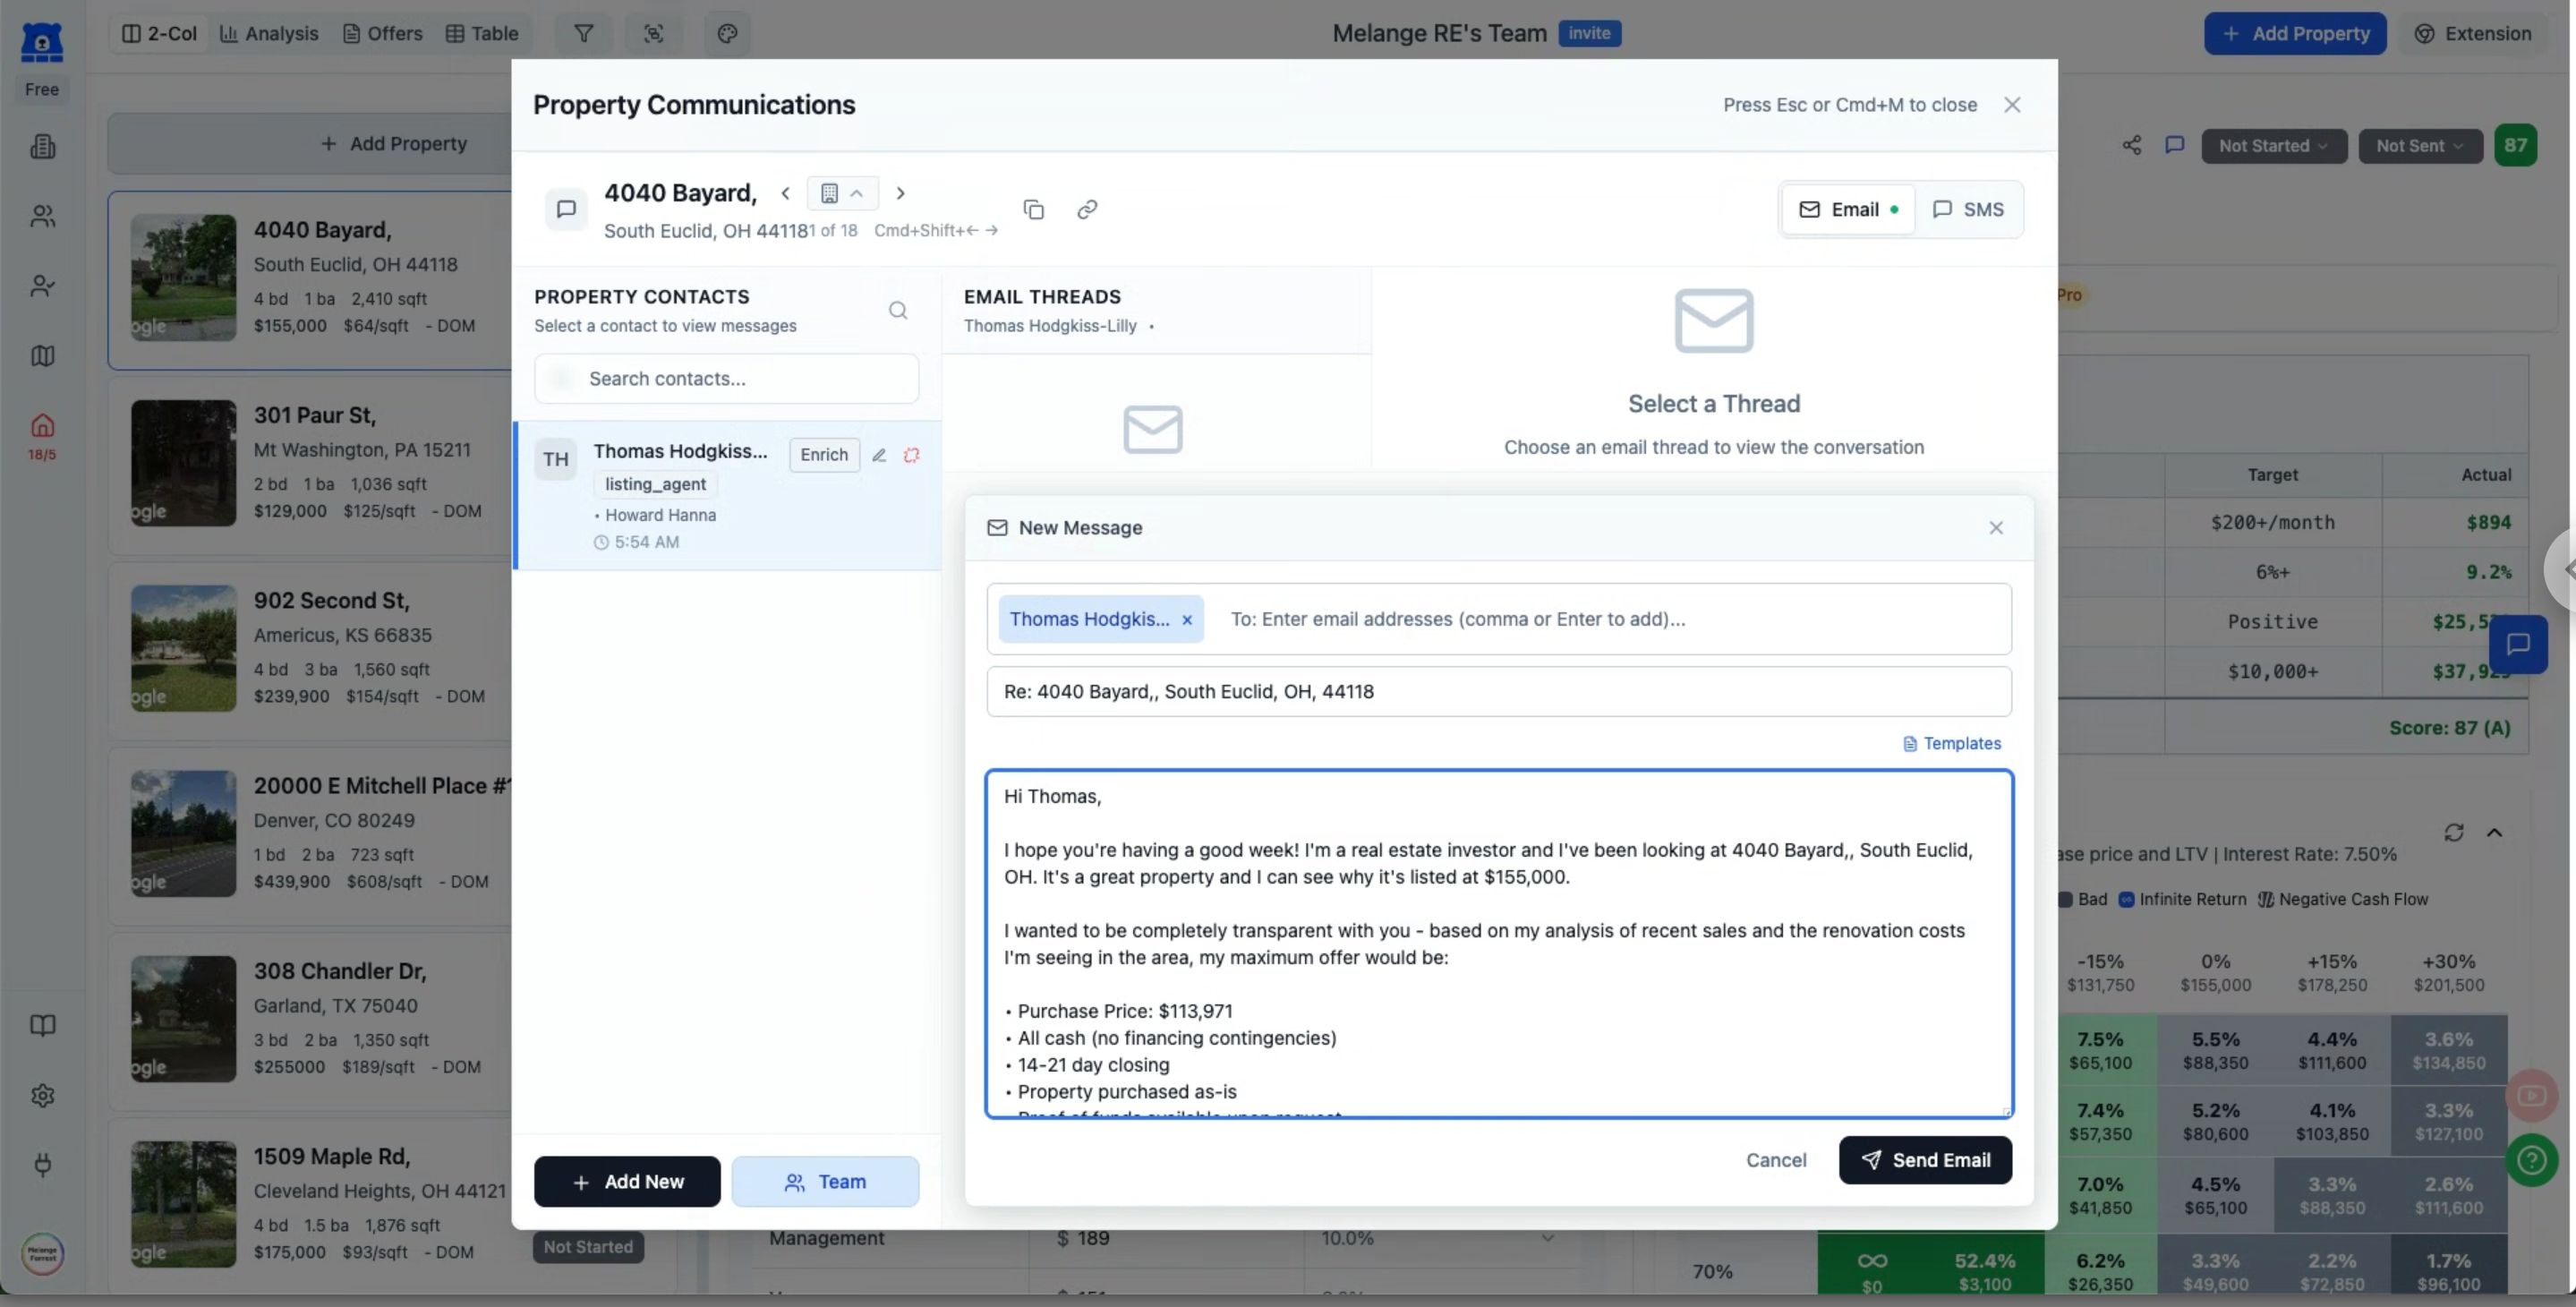Click the edit pencil icon for Thomas Hodgkiss

(x=879, y=455)
